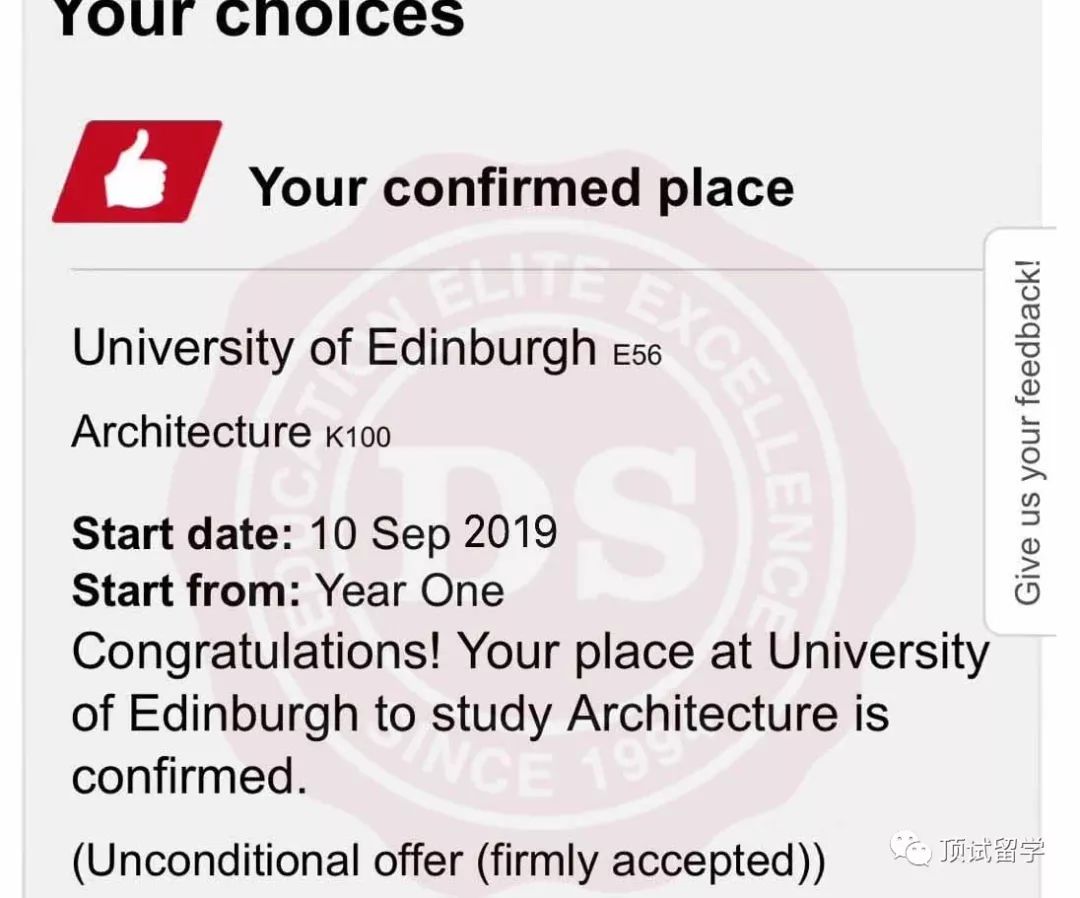Viewport: 1080px width, 898px height.
Task: Click the 'Your choices' page title
Action: coord(258,18)
